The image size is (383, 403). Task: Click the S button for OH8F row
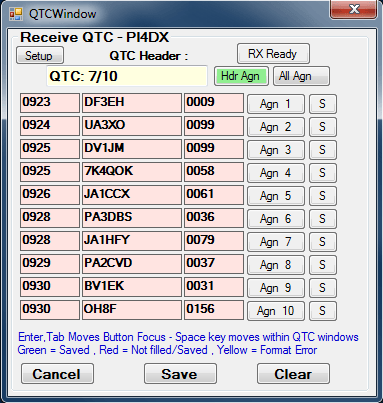[323, 311]
